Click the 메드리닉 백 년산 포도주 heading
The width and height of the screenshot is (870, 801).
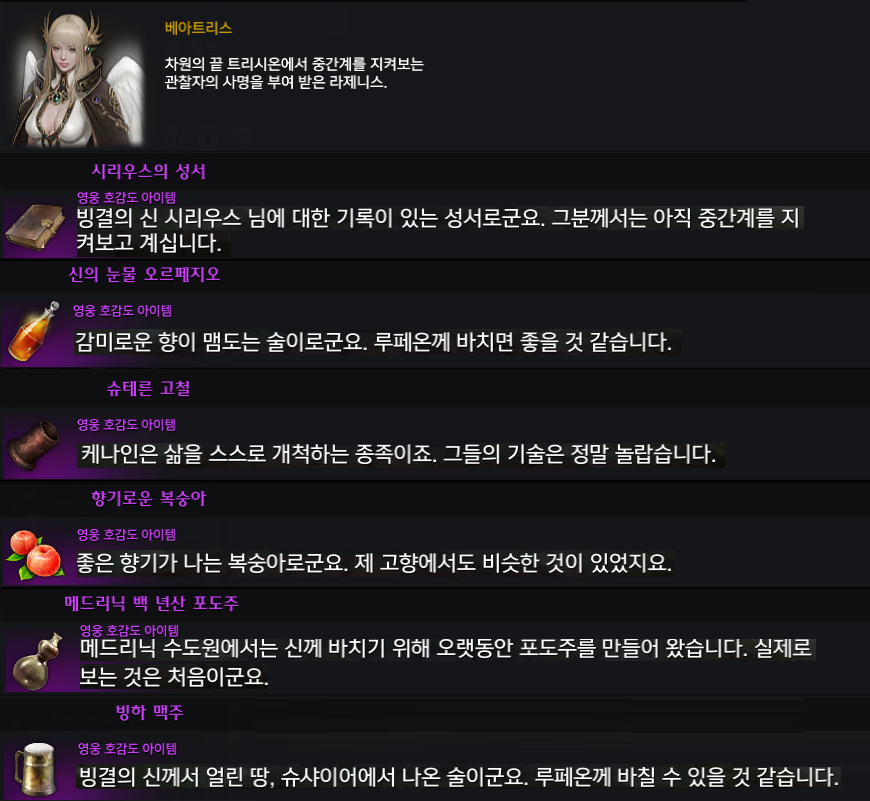[x=151, y=603]
